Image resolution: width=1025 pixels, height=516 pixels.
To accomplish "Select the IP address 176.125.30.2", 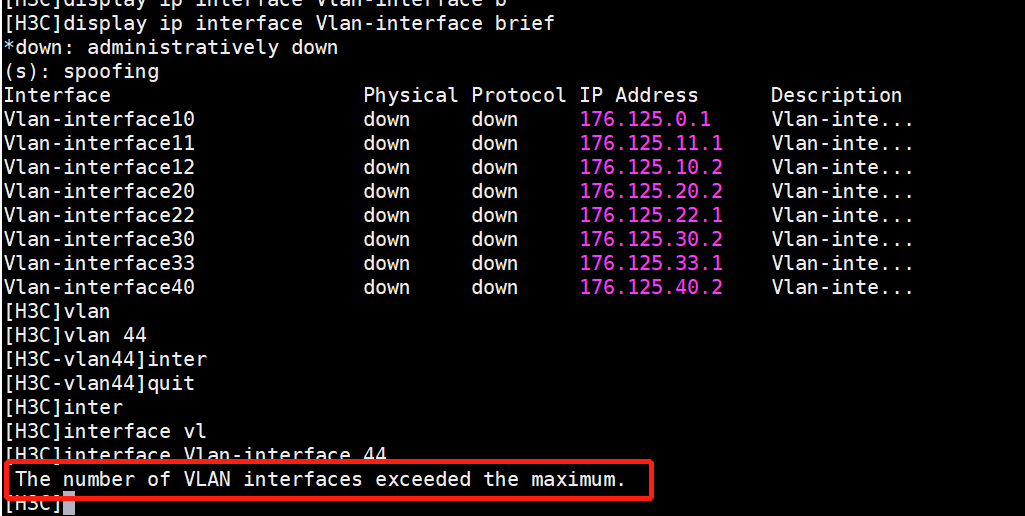I will tap(651, 240).
